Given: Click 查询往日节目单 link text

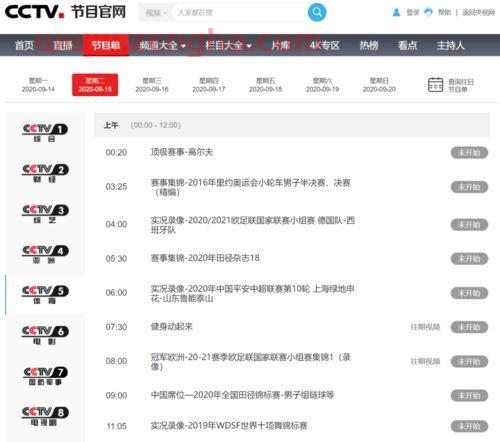Looking at the screenshot, I should click(461, 85).
